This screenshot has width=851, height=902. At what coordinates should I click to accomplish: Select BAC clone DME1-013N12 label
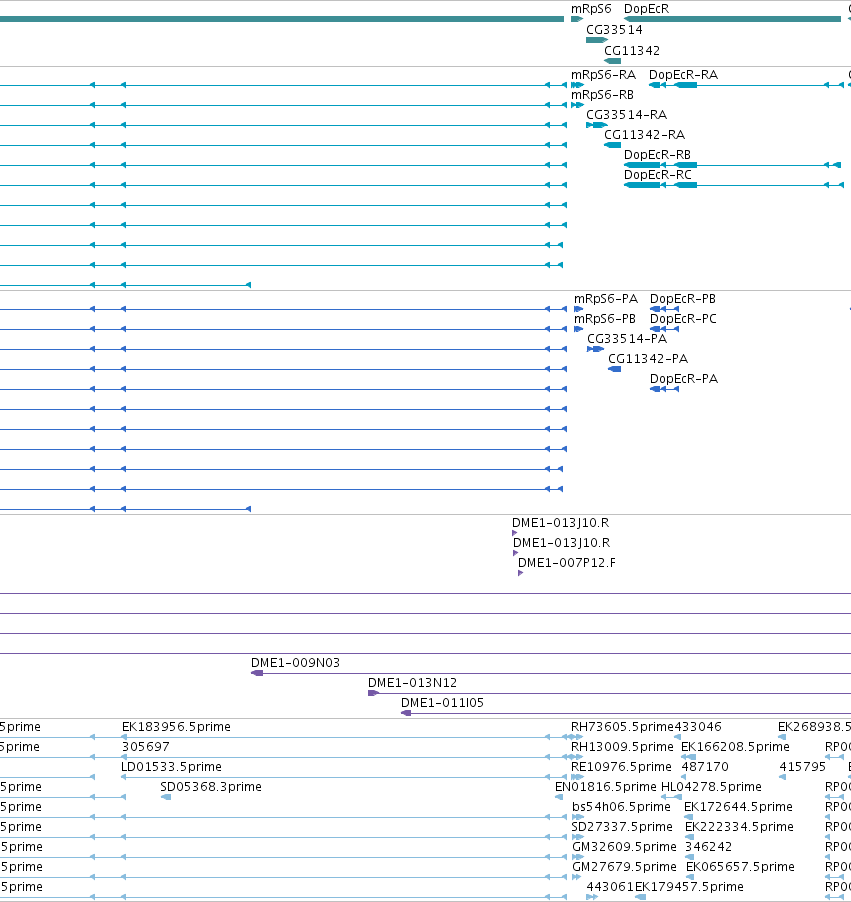pos(412,683)
